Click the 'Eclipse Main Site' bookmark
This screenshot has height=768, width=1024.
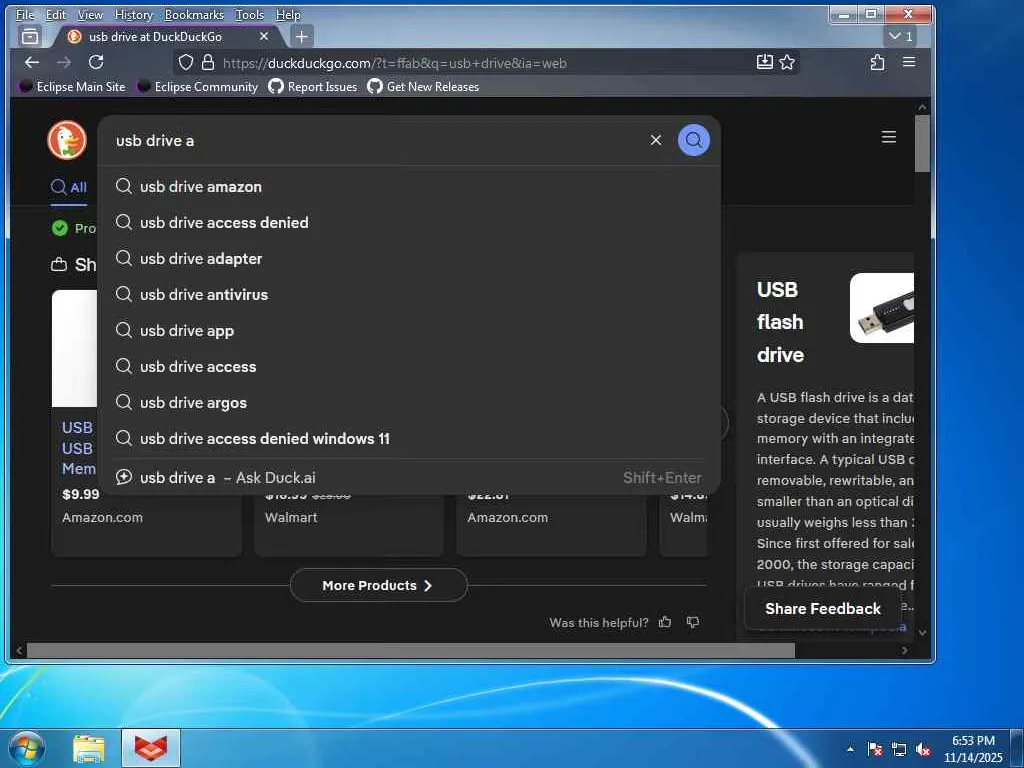click(x=72, y=86)
